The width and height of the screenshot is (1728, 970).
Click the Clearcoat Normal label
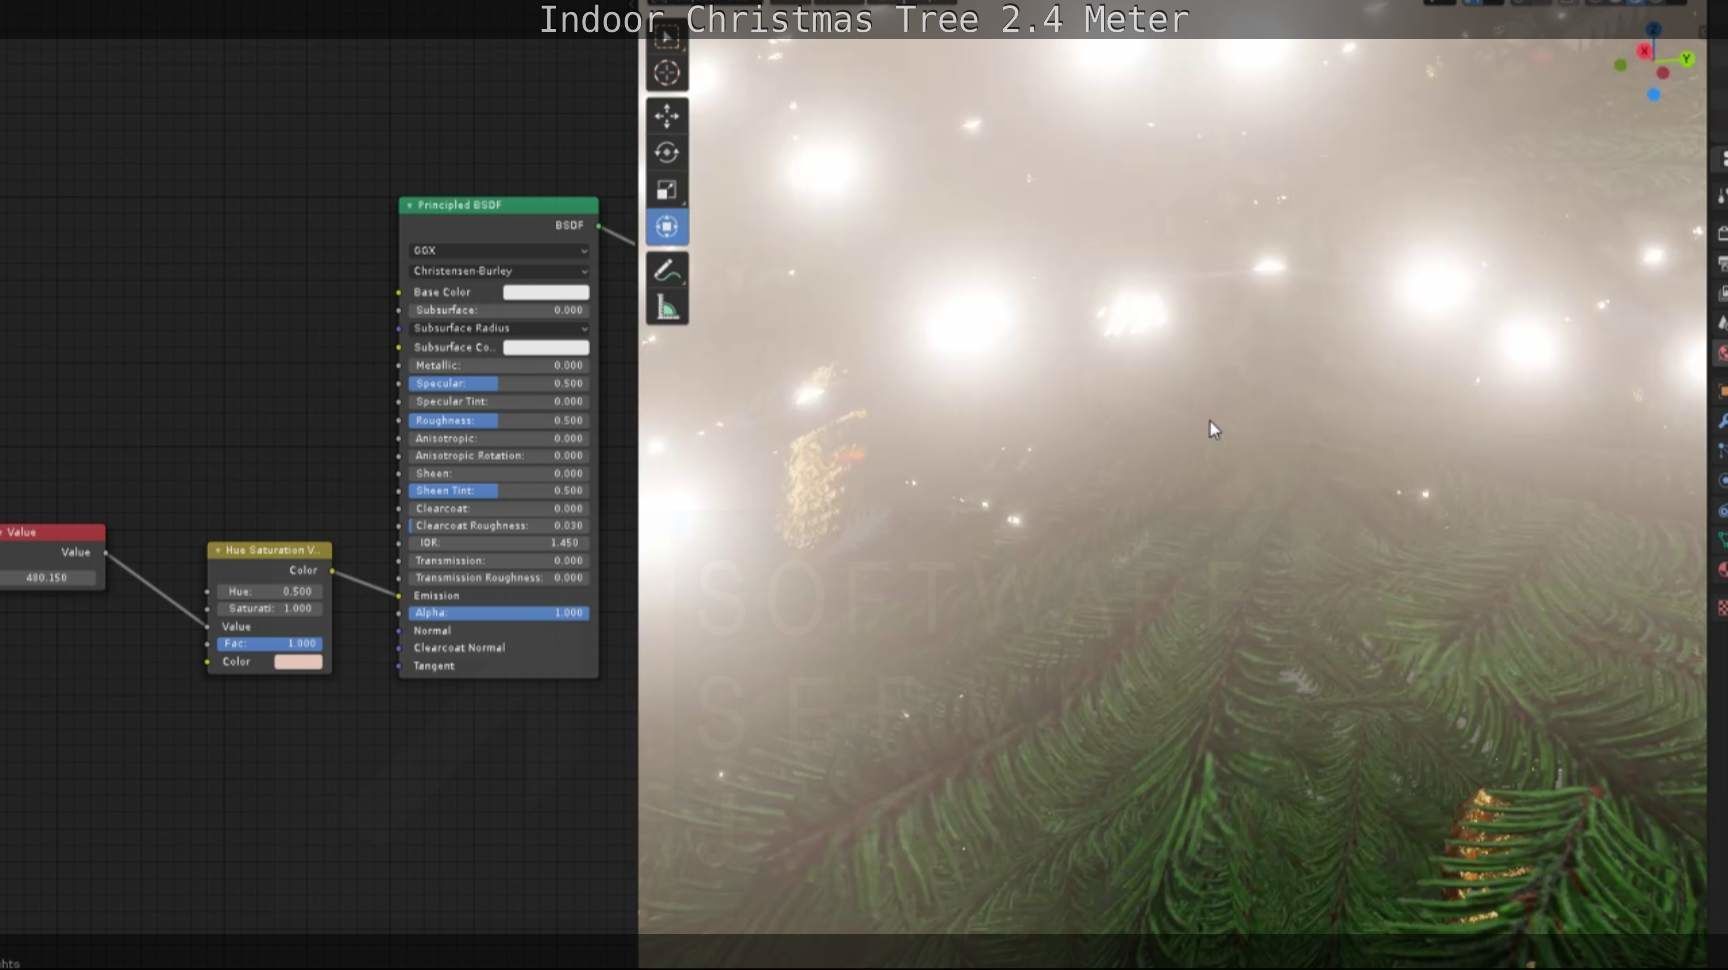(459, 648)
